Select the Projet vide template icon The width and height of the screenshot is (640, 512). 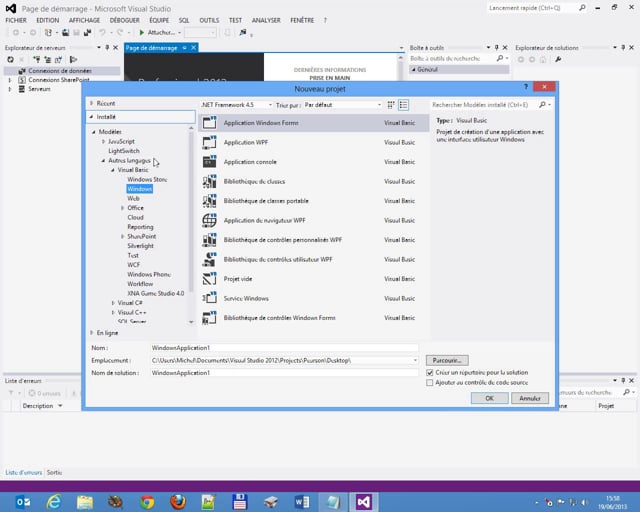[209, 278]
